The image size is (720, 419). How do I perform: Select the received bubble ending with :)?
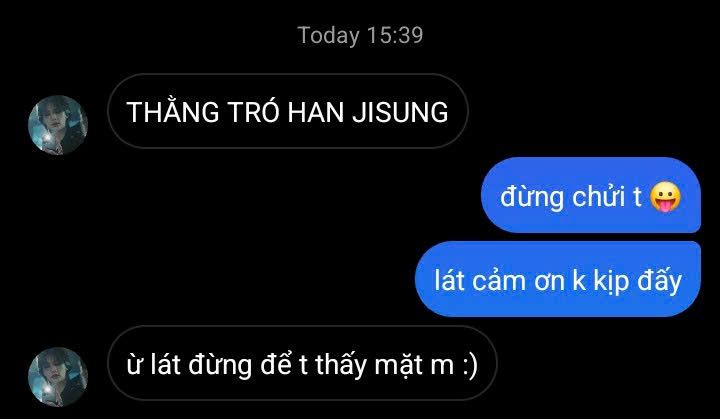coord(302,363)
